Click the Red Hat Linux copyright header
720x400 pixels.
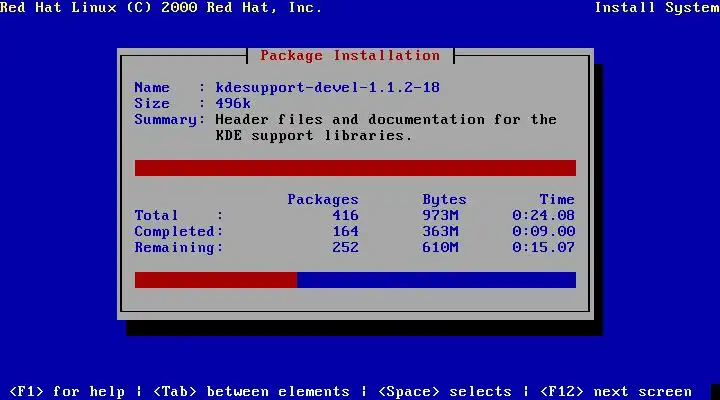(x=161, y=8)
